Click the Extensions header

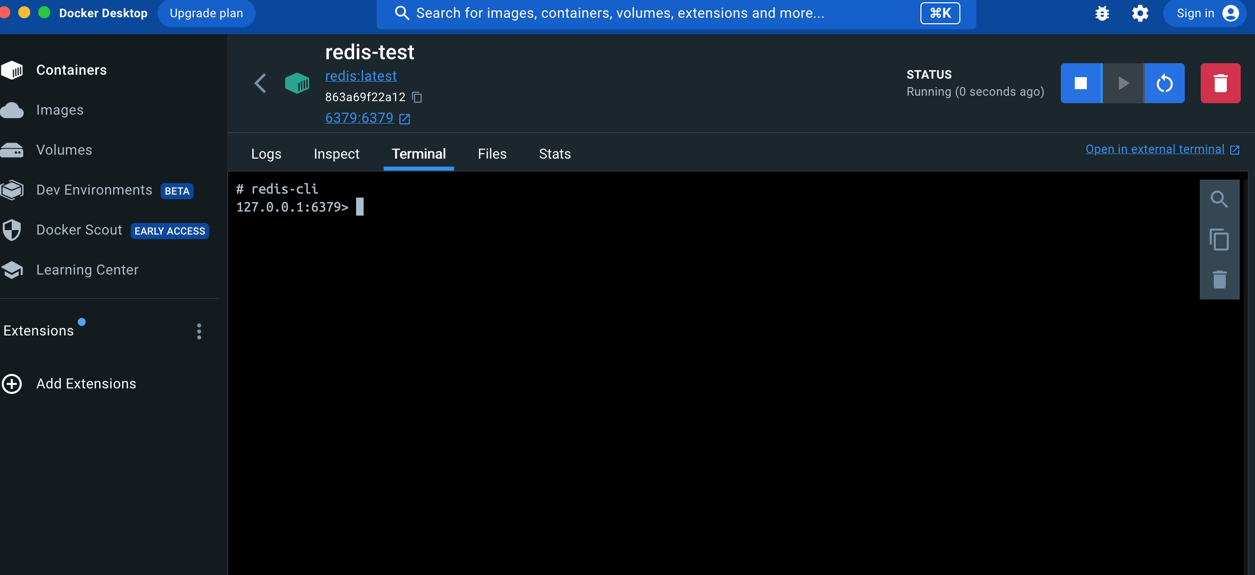point(38,331)
